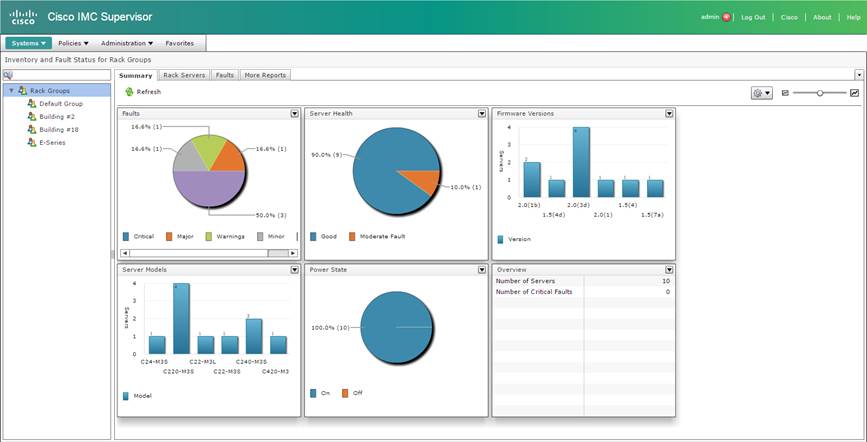Image resolution: width=867 pixels, height=442 pixels.
Task: Open the tab bar overflow dropdown arrow
Action: pyautogui.click(x=859, y=75)
